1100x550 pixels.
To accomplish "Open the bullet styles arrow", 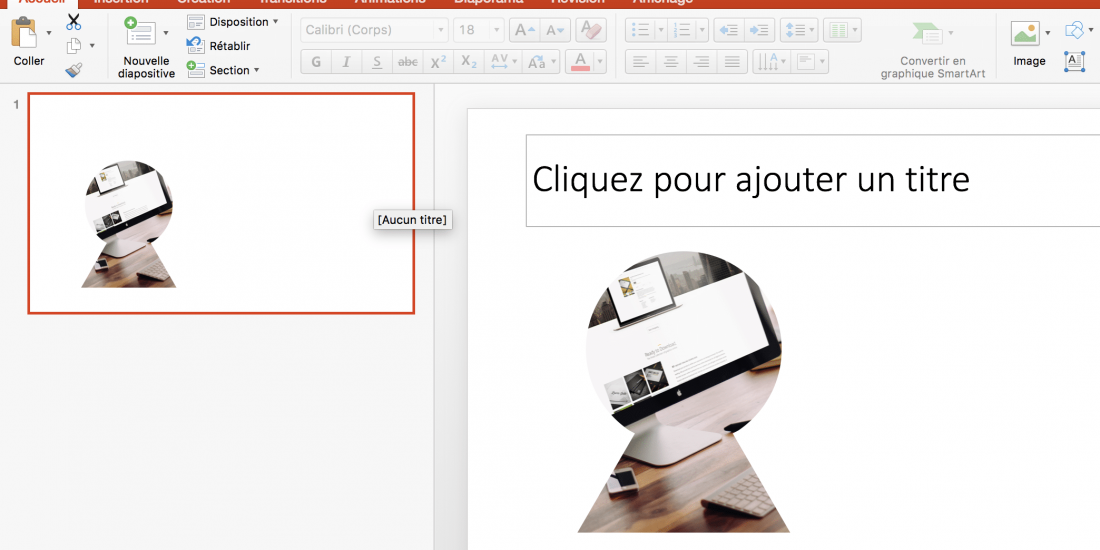I will (660, 30).
